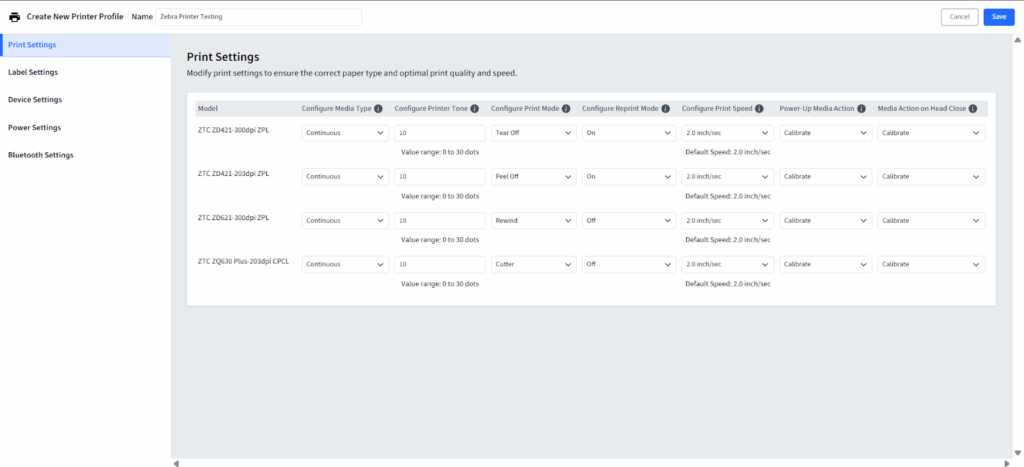Screen dimensions: 1024x467
Task: Switch to Label Settings tab
Action: 33,73
